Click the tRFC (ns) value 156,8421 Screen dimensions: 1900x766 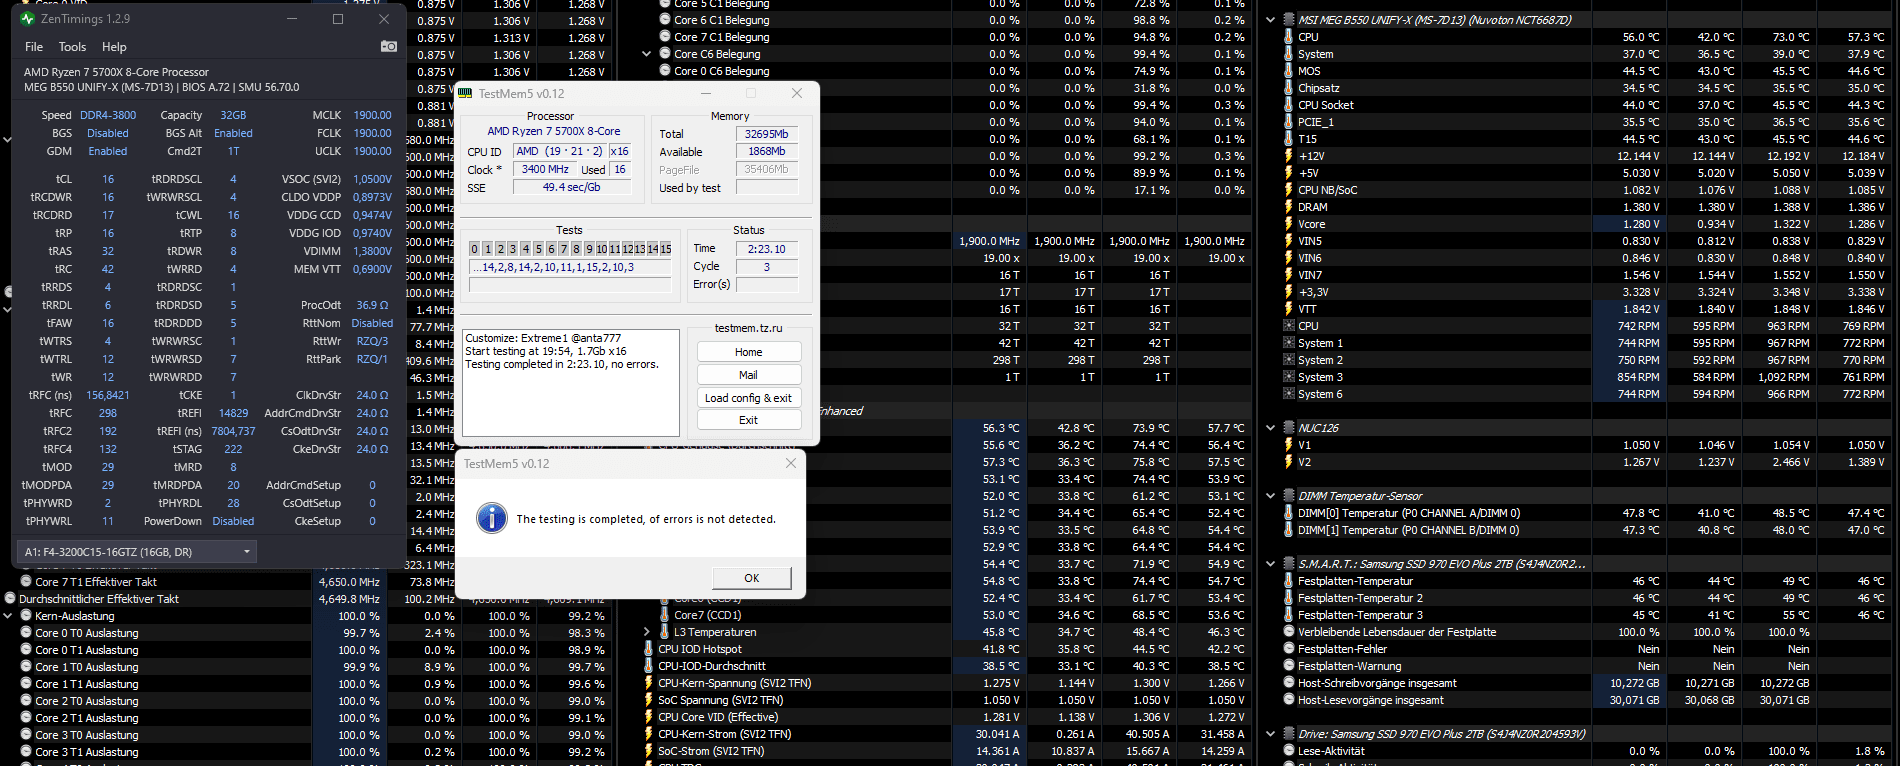click(x=108, y=395)
